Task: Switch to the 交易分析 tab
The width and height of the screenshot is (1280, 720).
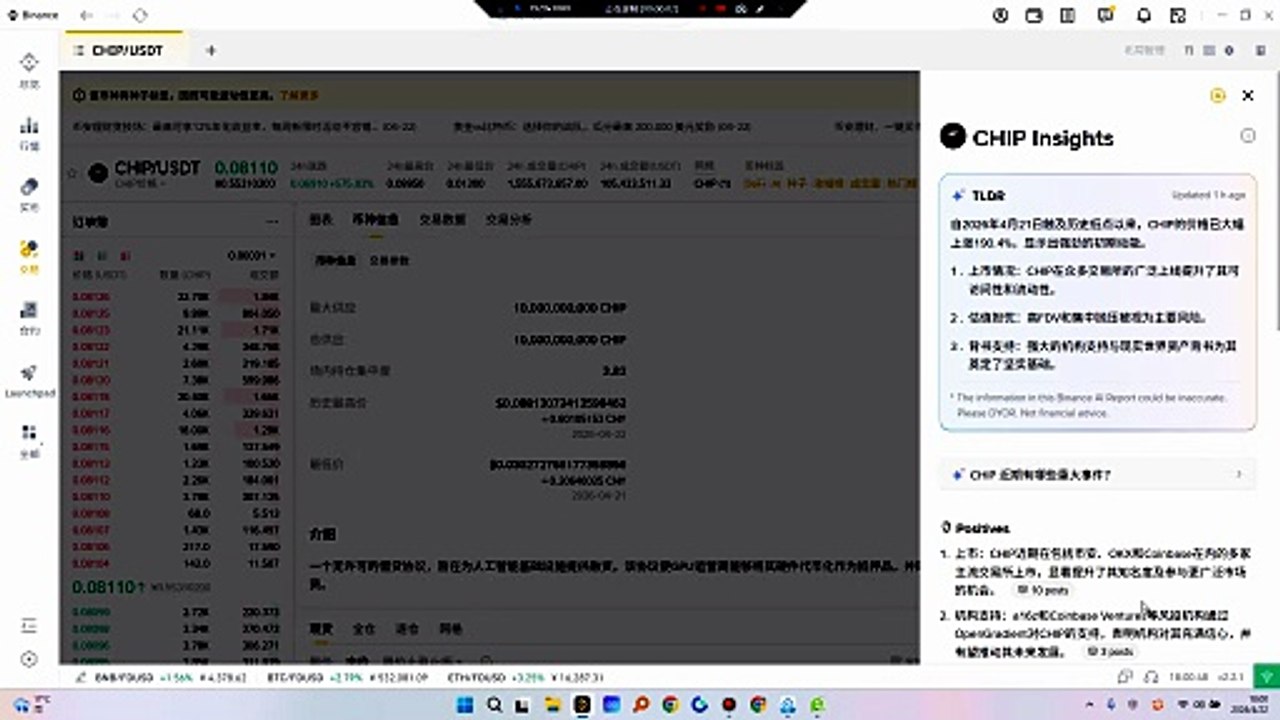Action: (509, 219)
